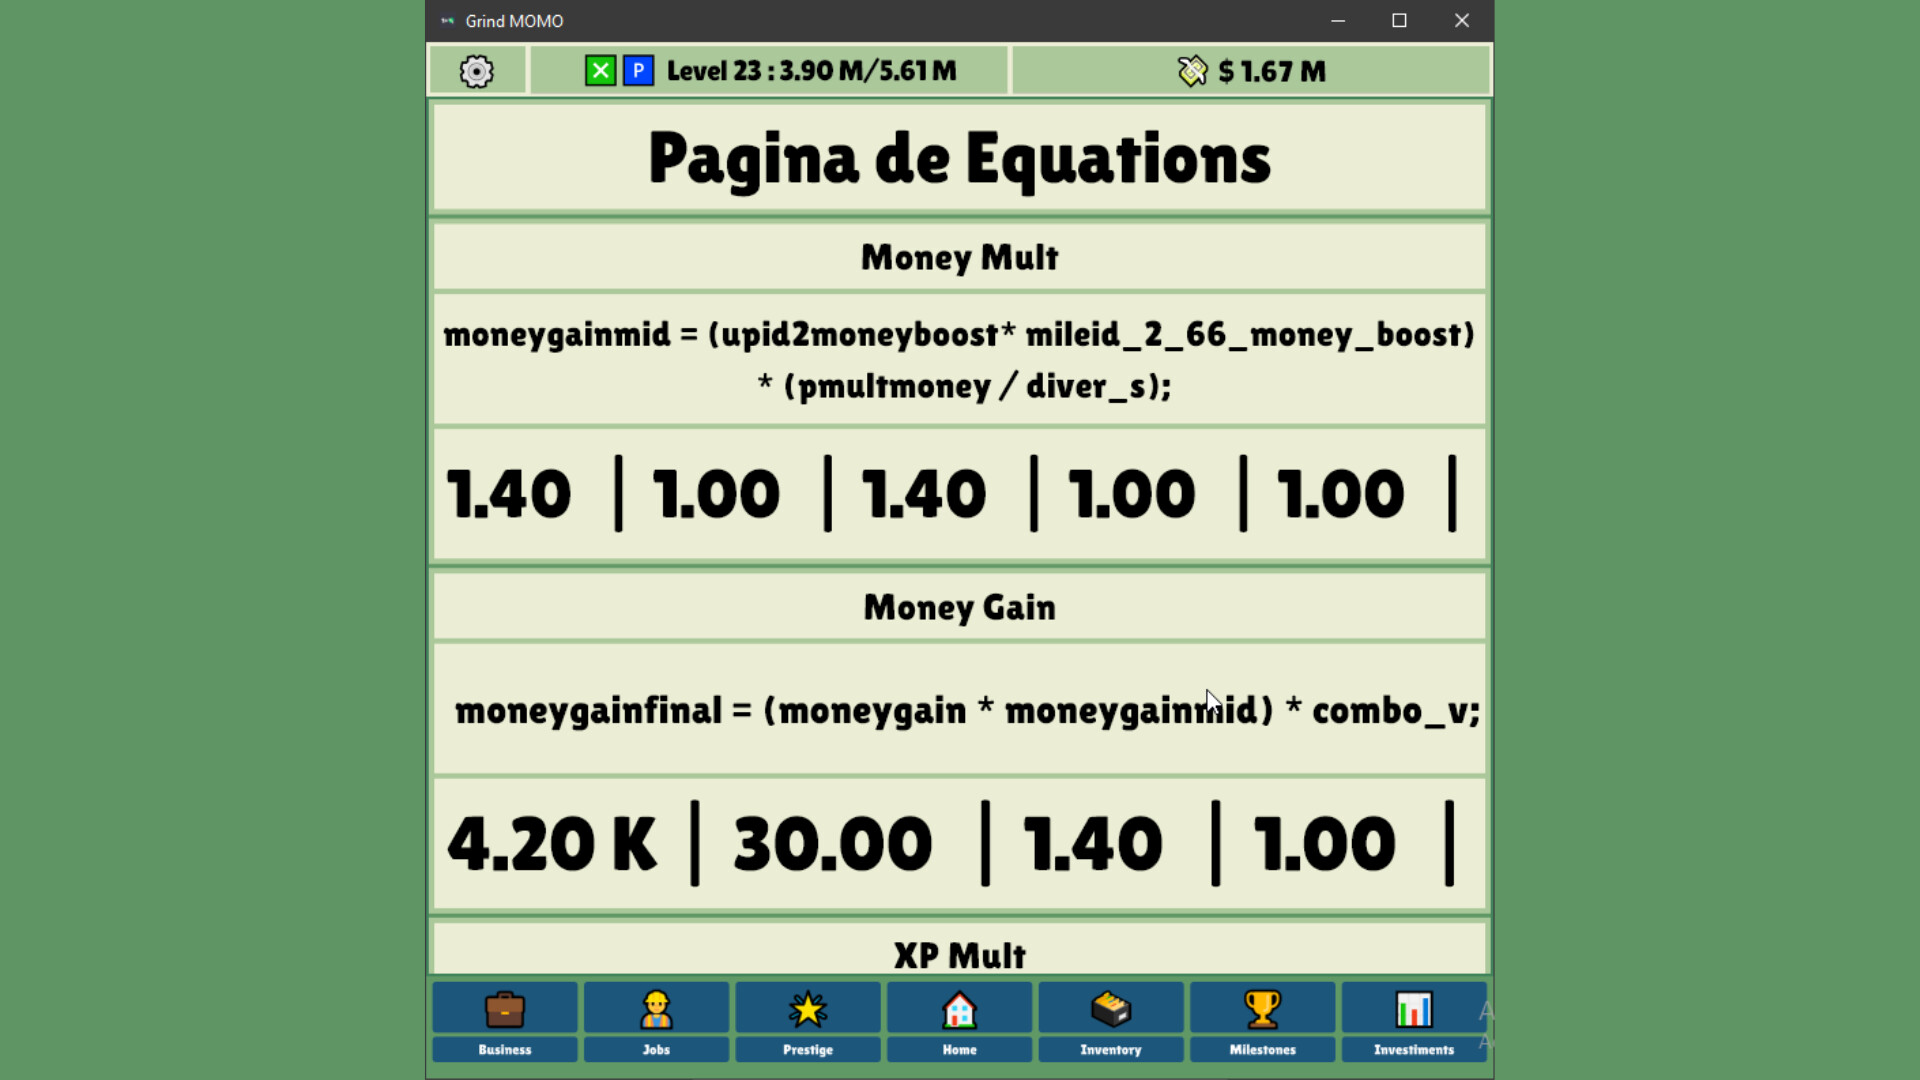This screenshot has height=1080, width=1920.
Task: Go to Home via the house icon
Action: point(959,1009)
